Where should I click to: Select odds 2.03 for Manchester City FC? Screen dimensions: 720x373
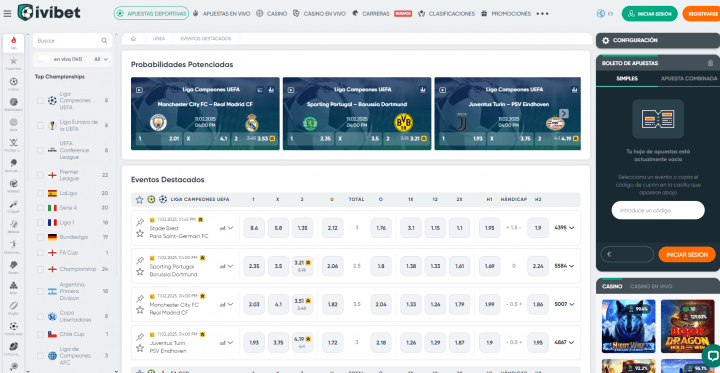click(254, 304)
